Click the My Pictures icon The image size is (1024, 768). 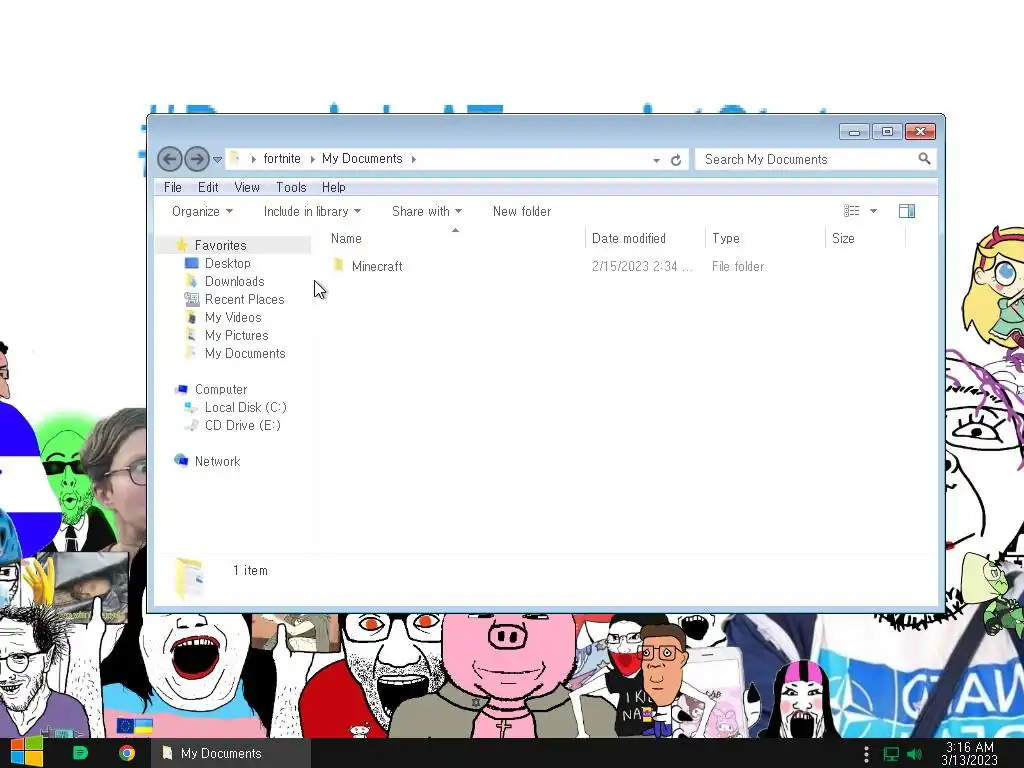[191, 335]
